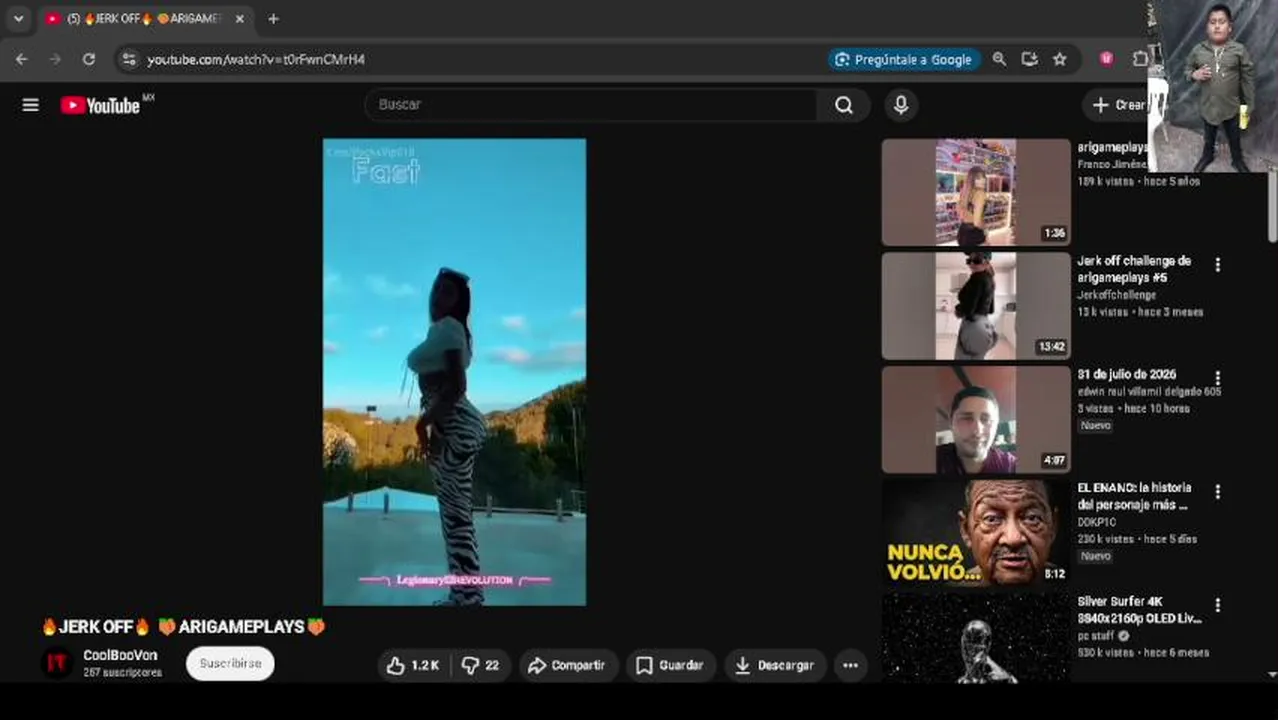Viewport: 1278px width, 720px height.
Task: Click the Descargar download button
Action: [775, 665]
